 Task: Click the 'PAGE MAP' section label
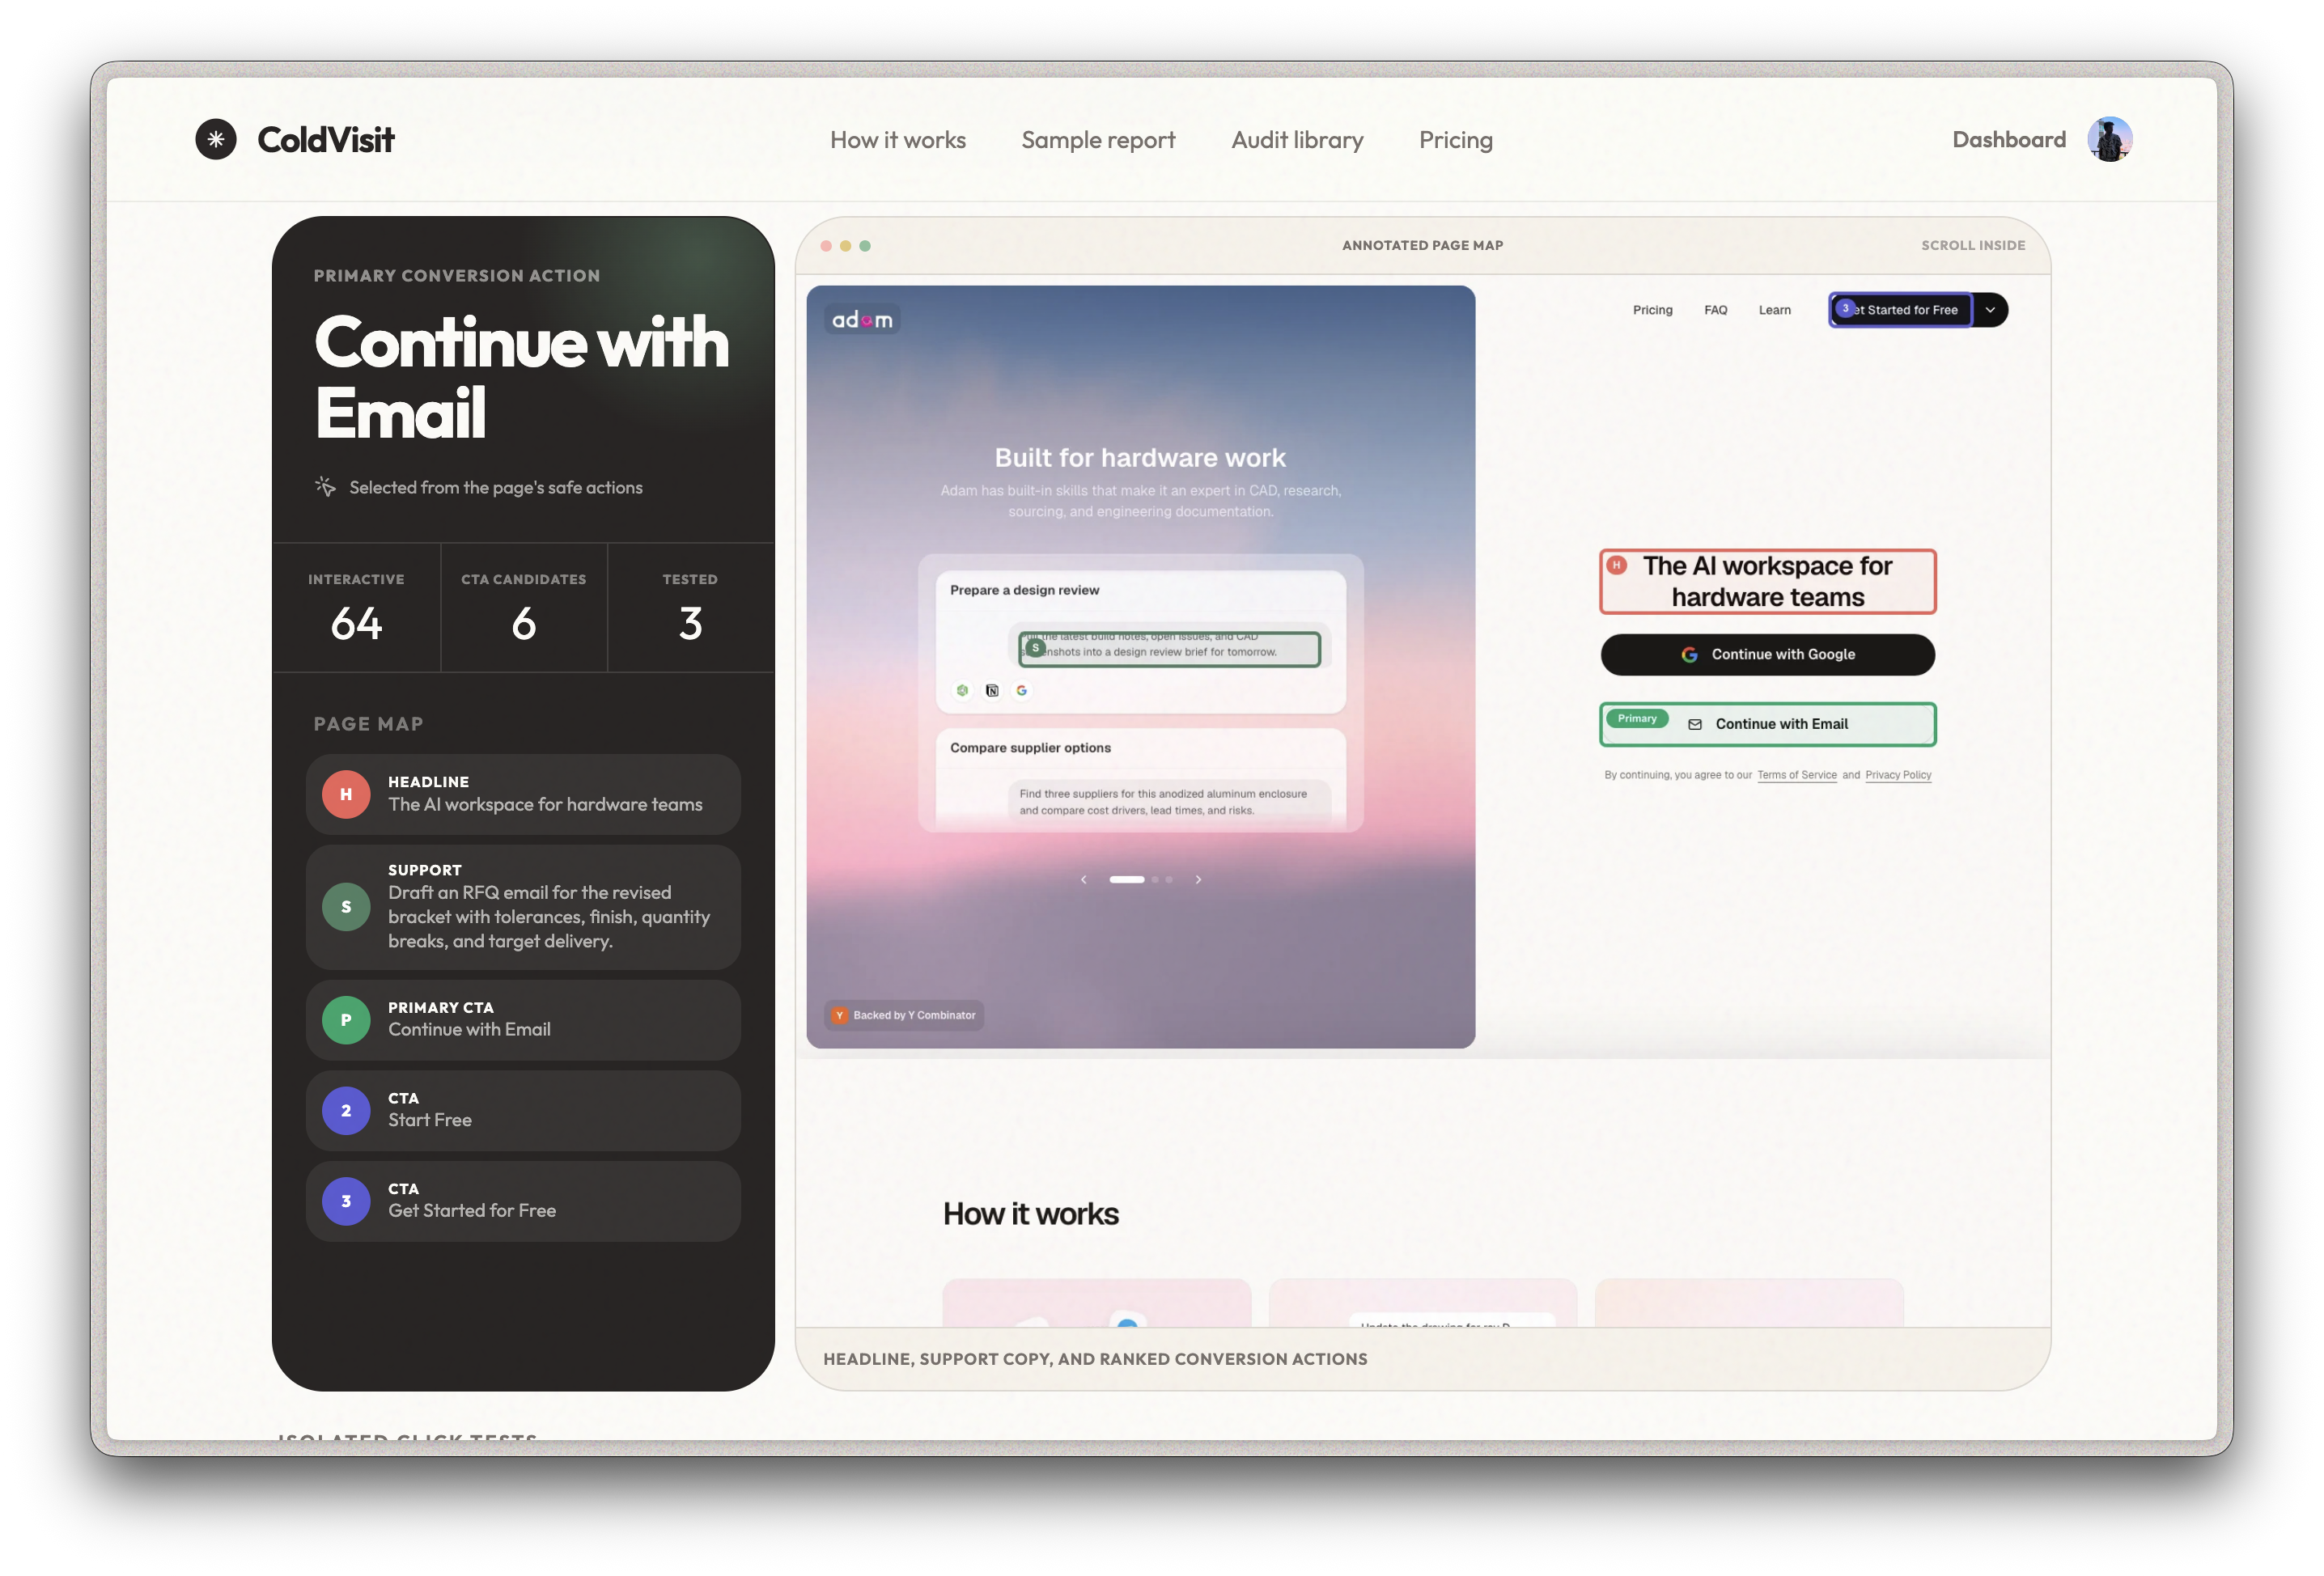(368, 724)
